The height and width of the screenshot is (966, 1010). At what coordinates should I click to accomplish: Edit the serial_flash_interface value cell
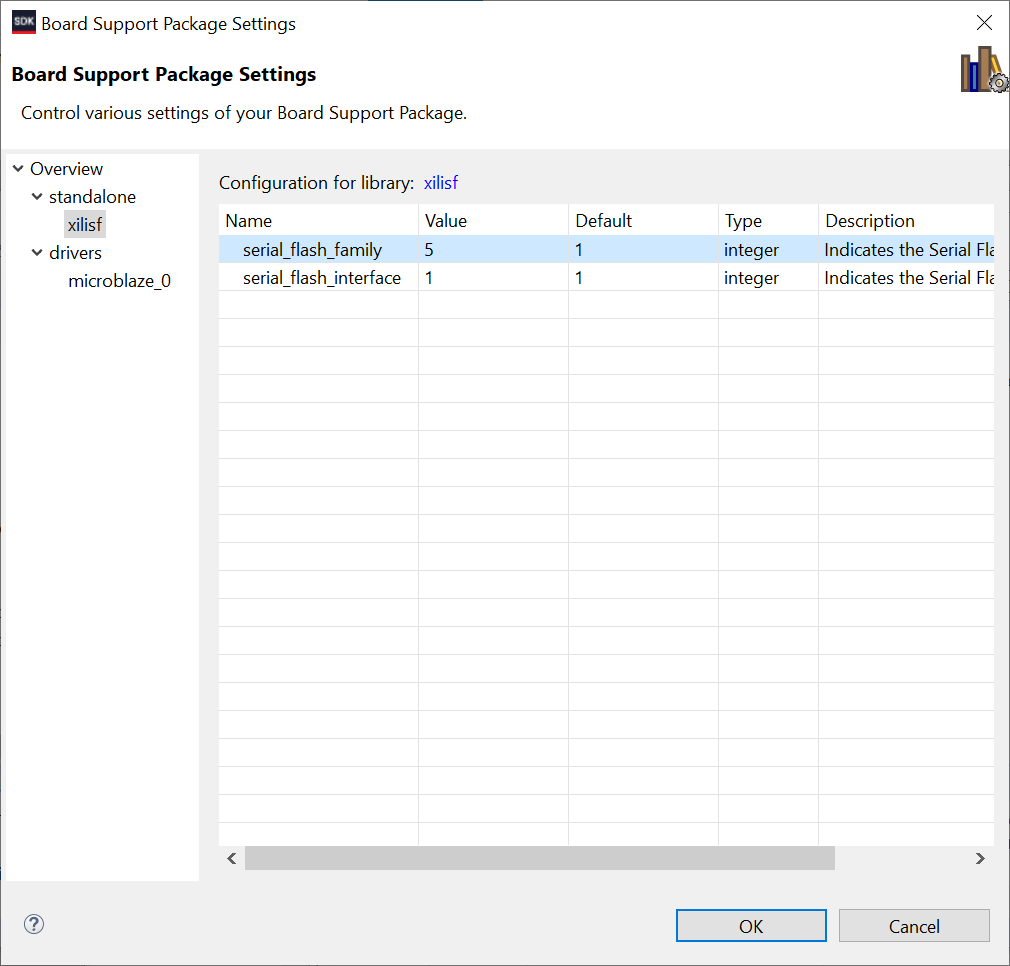click(x=493, y=278)
